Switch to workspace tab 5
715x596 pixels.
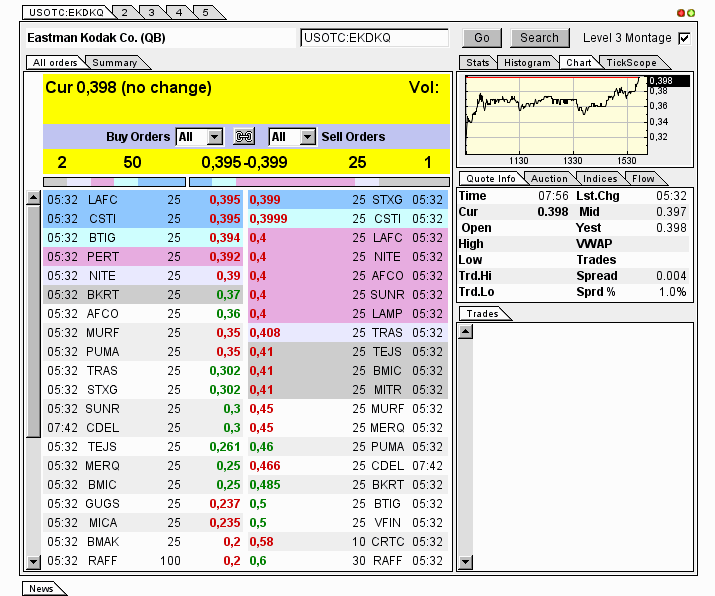[x=206, y=12]
